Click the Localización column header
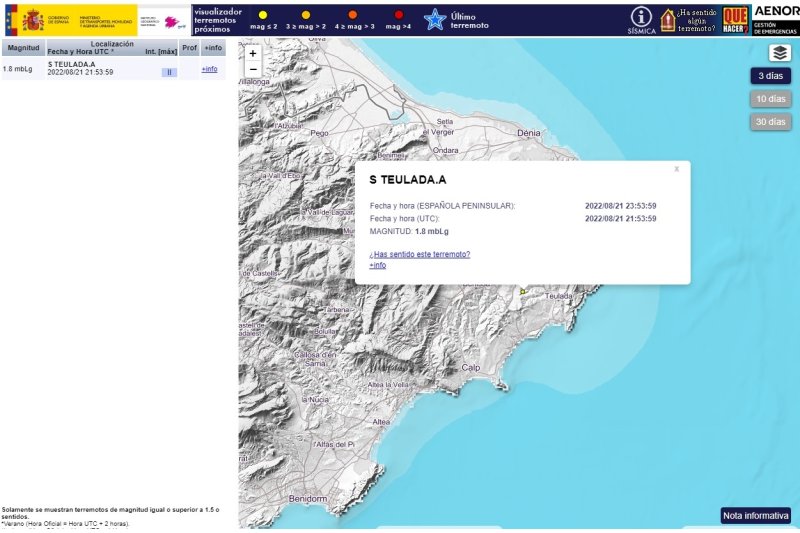800x533 pixels. 112,44
